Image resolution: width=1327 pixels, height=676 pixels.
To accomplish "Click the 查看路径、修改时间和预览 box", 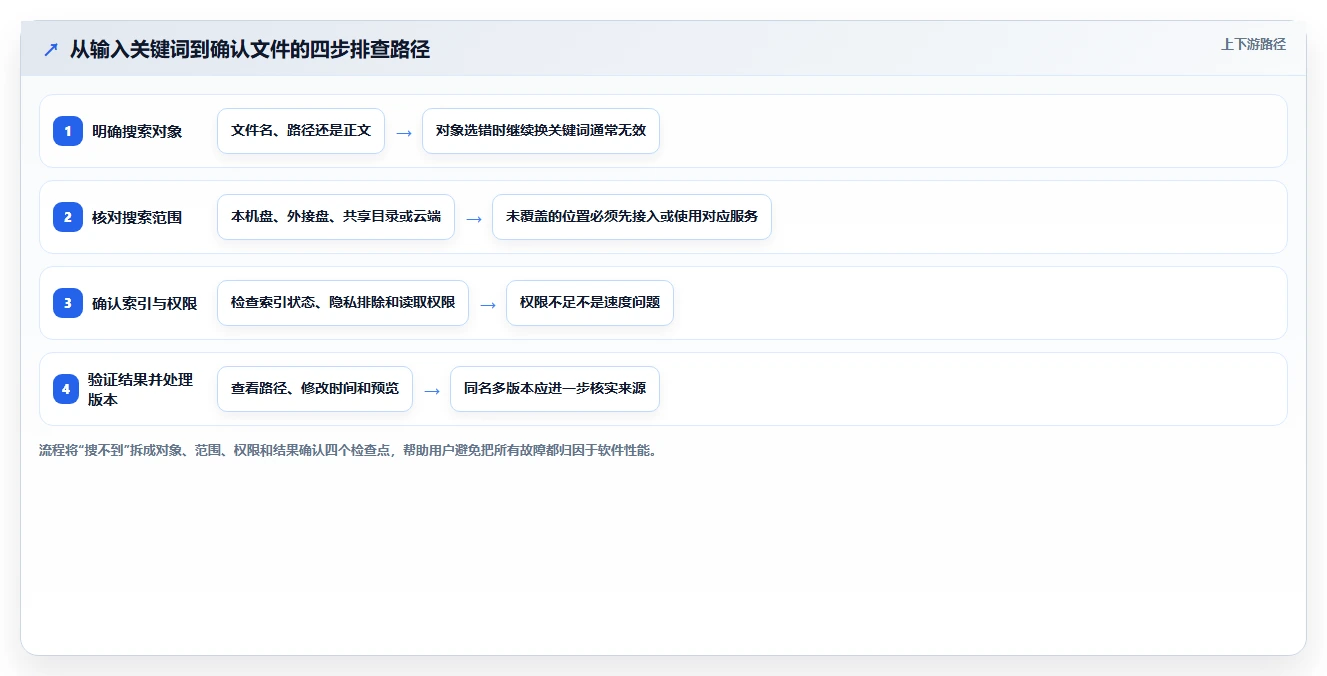I will point(315,389).
